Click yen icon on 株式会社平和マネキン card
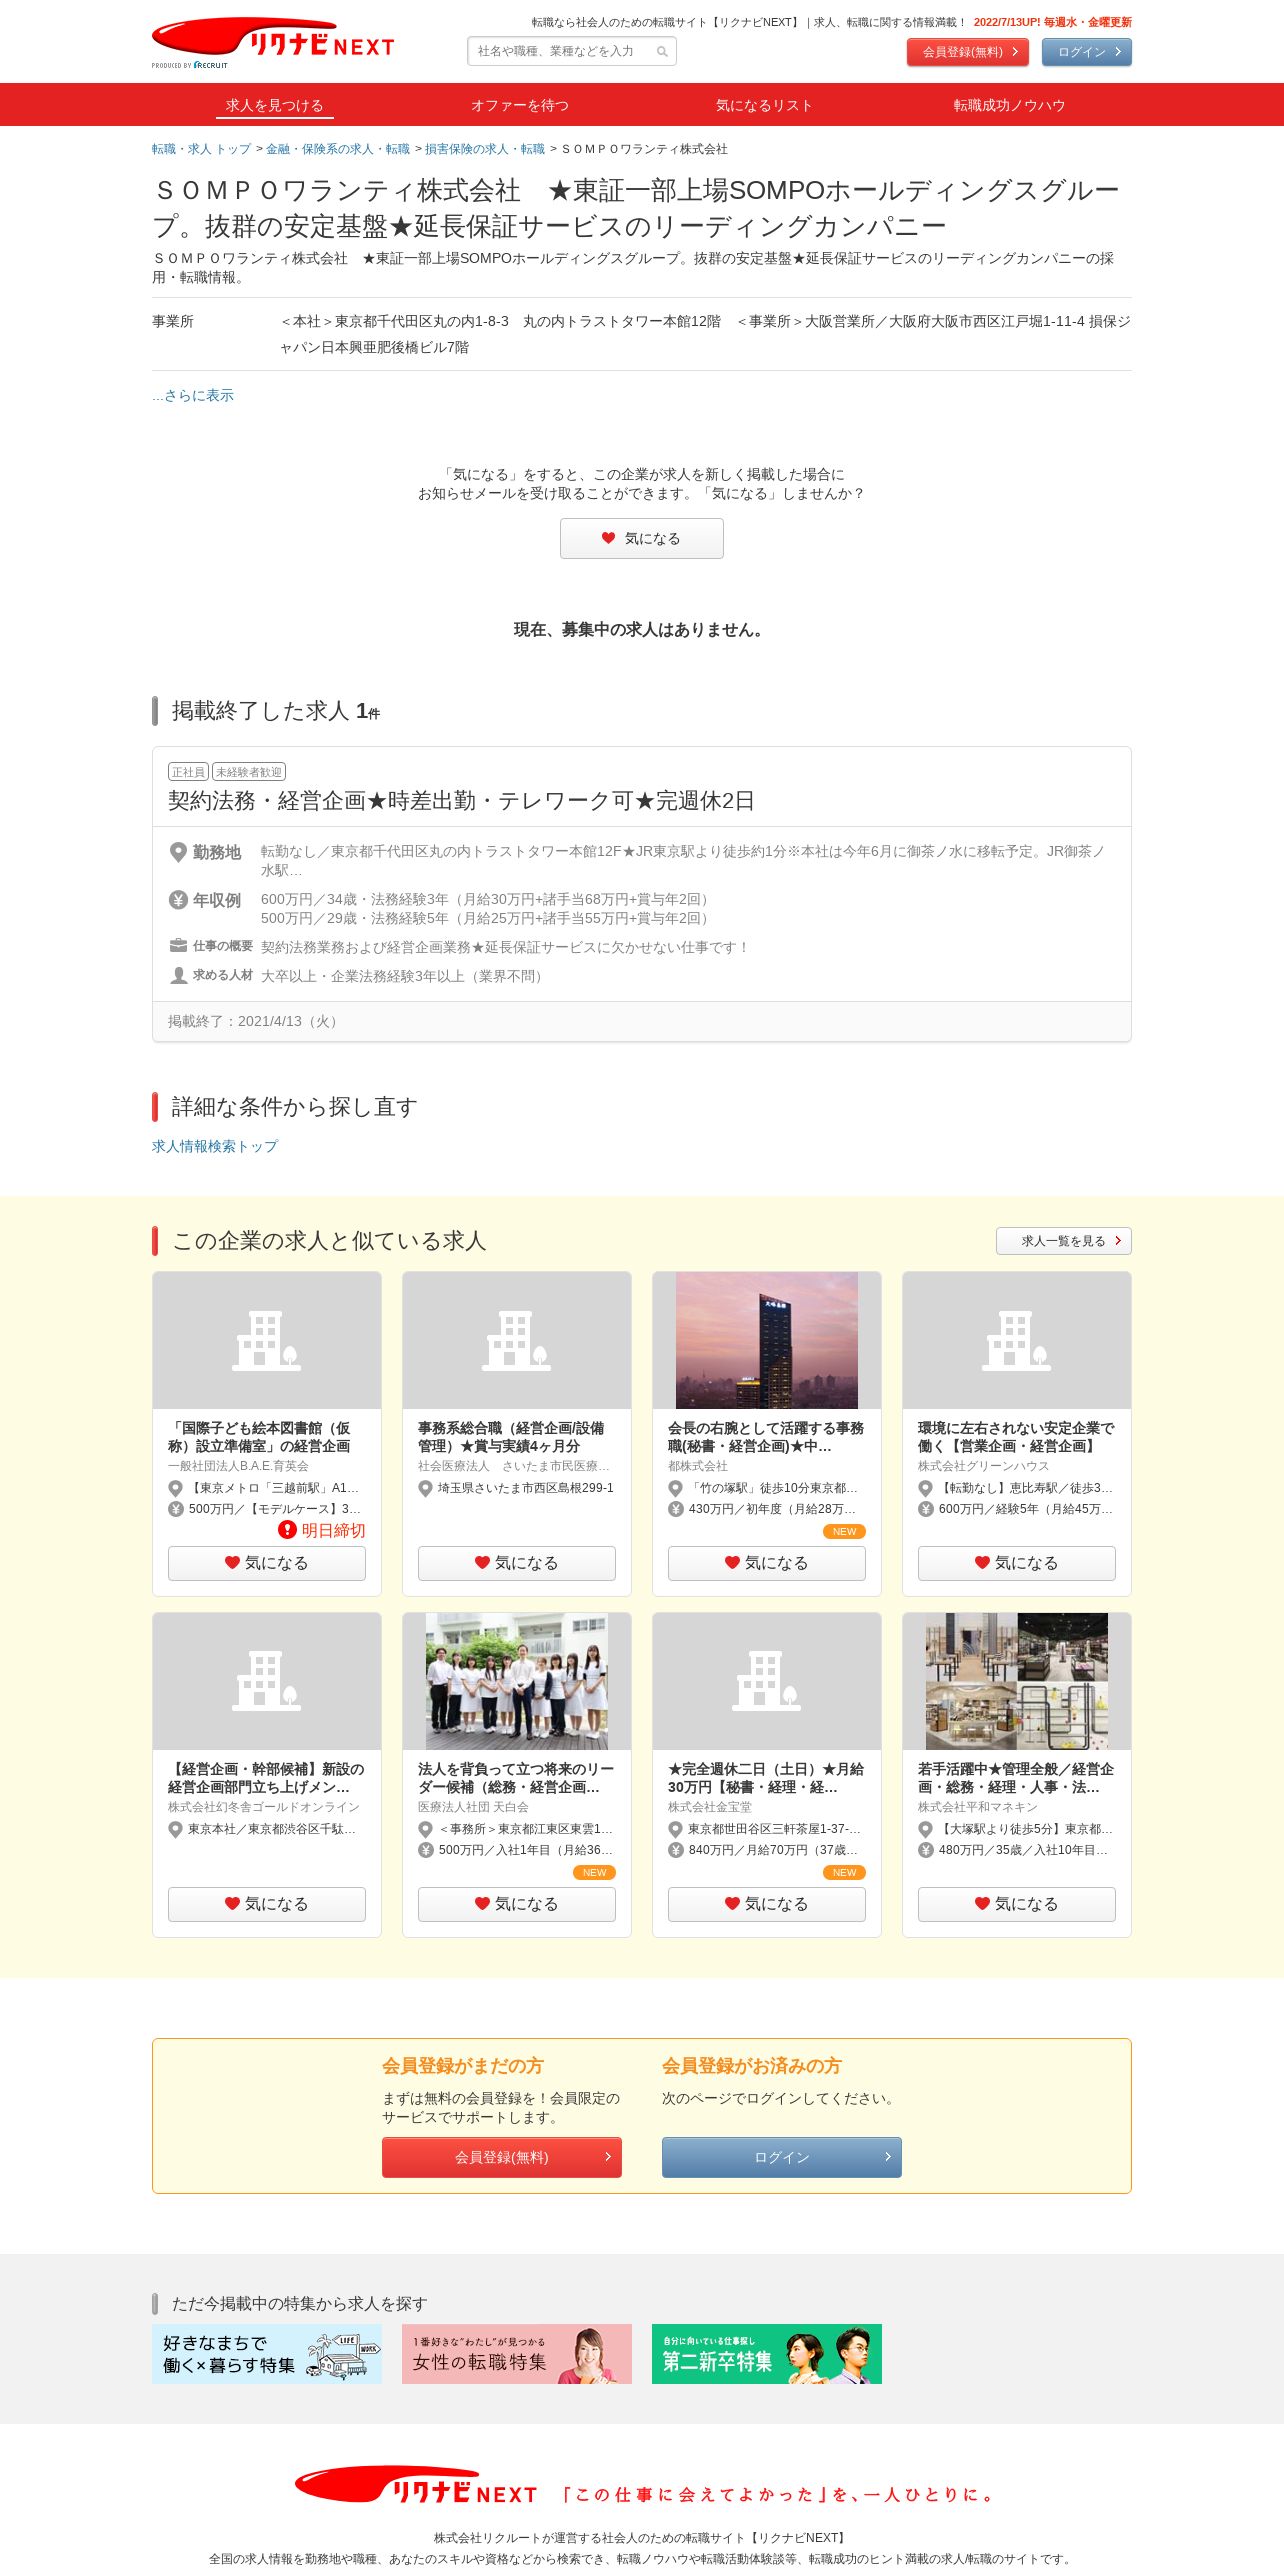The image size is (1284, 2568). point(926,1850)
